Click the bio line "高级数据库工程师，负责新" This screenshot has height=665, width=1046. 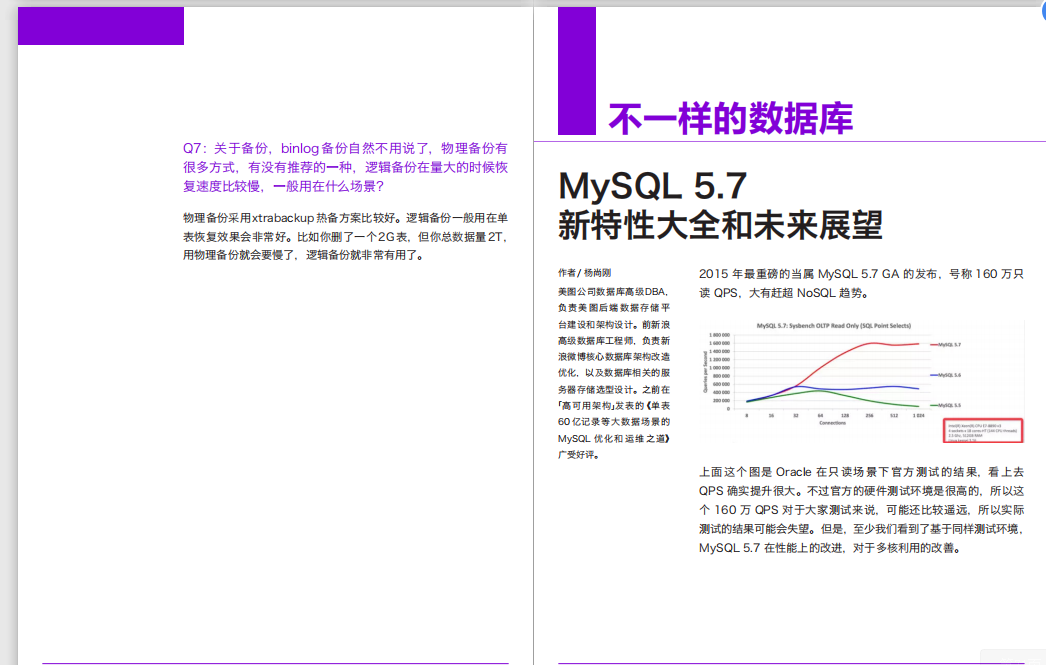(614, 340)
